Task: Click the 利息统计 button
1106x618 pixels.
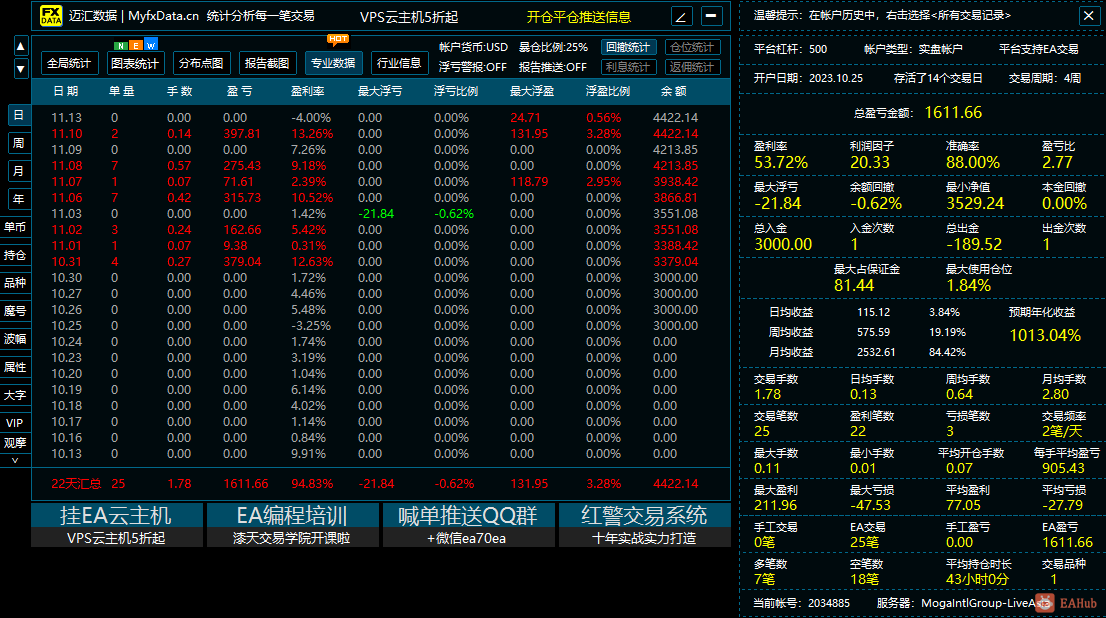Action: click(x=628, y=67)
